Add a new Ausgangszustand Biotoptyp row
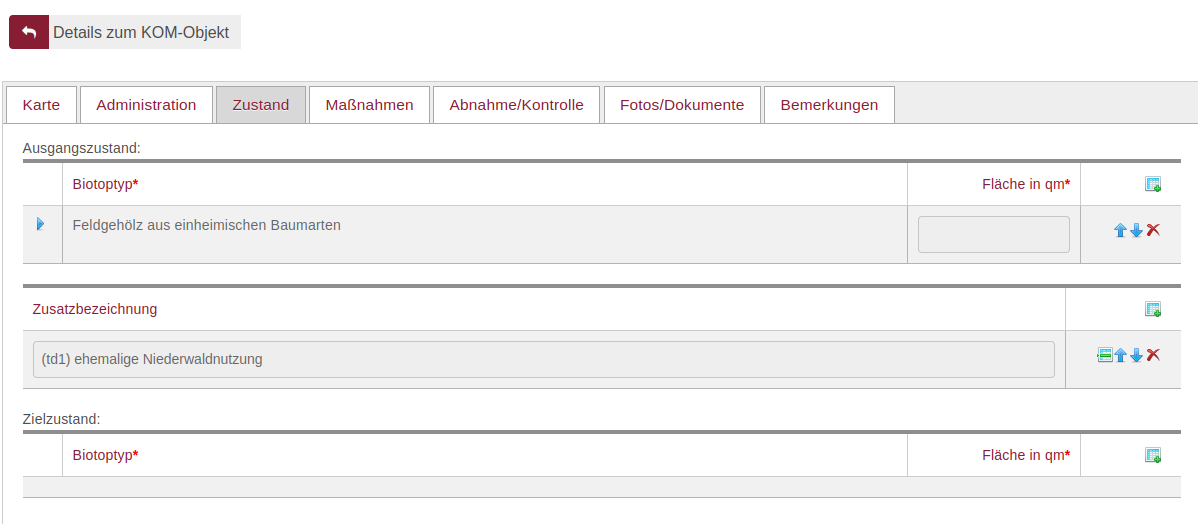 1152,184
